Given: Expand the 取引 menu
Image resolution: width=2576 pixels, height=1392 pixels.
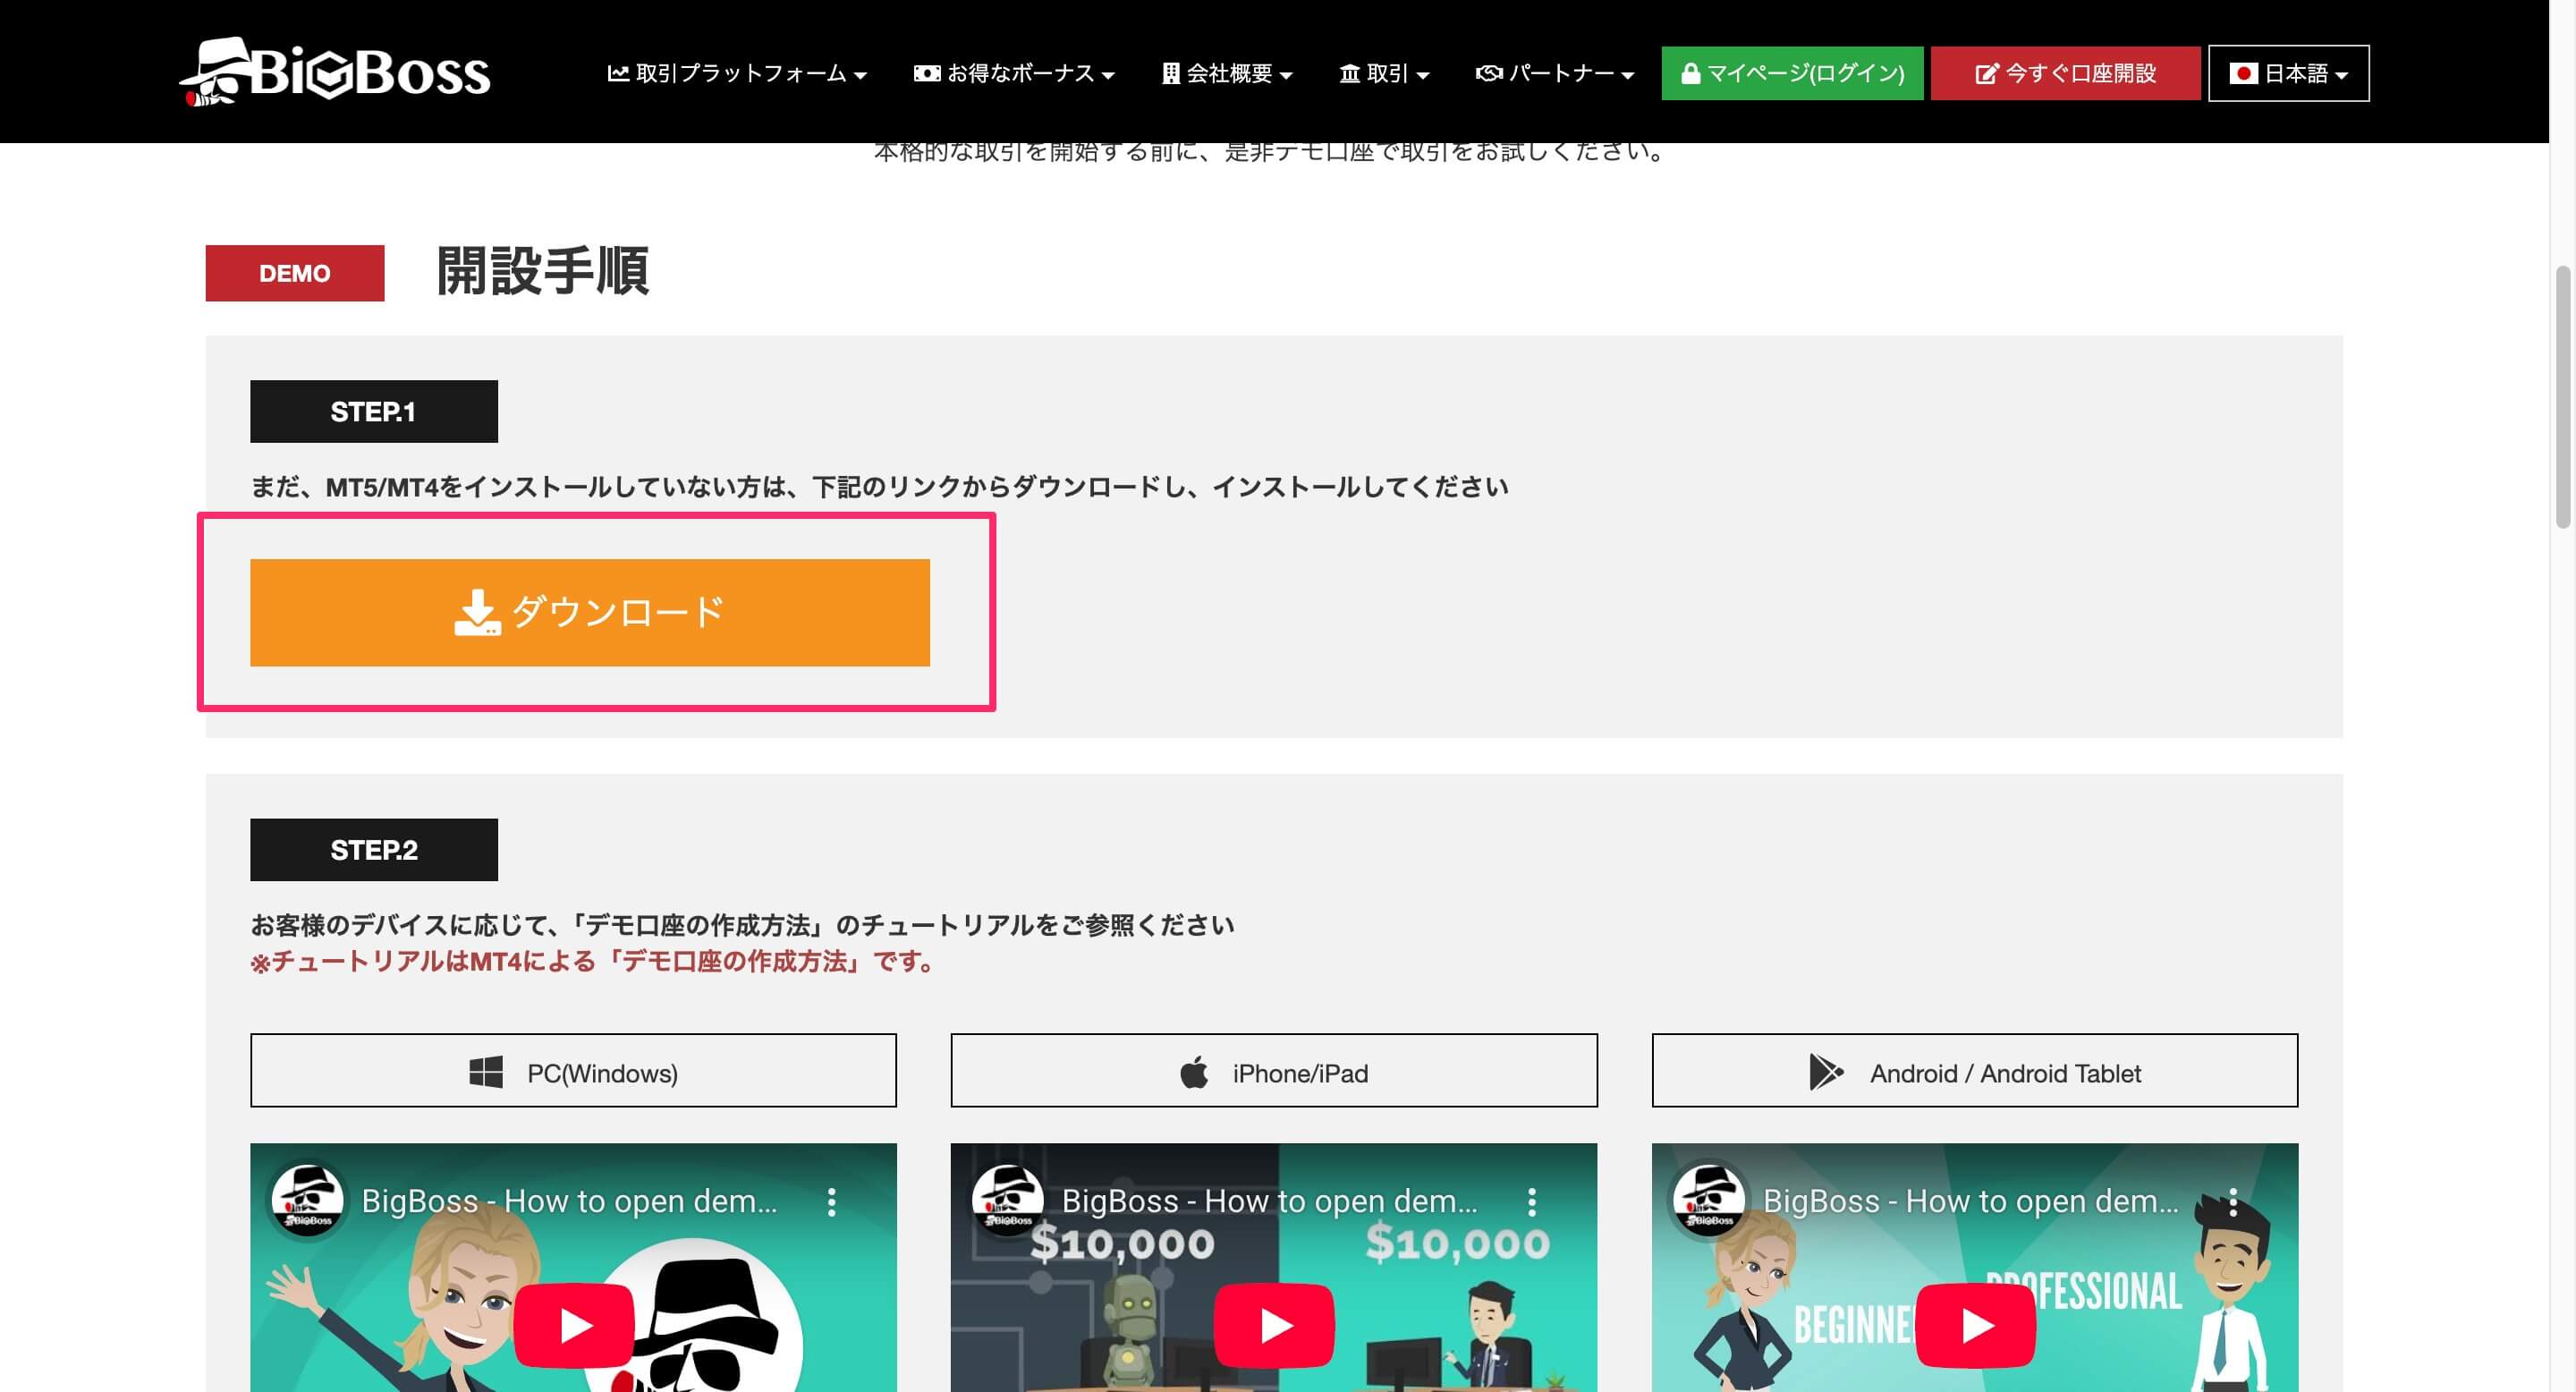Looking at the screenshot, I should point(1384,73).
